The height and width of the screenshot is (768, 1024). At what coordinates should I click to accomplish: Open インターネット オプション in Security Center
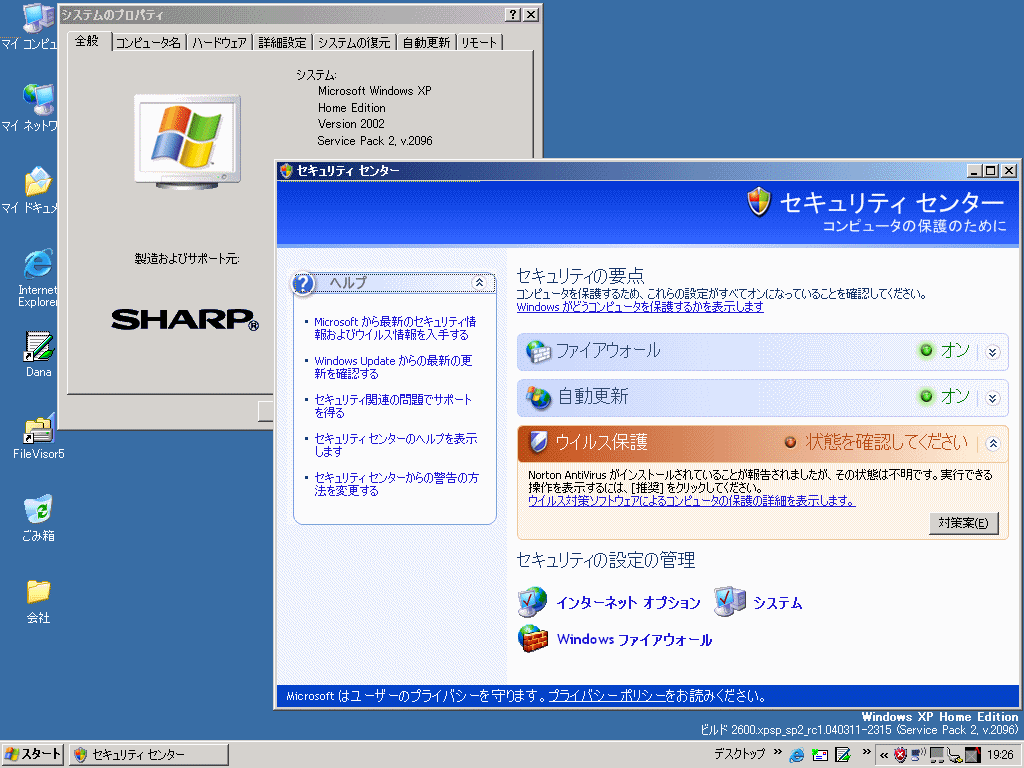point(628,603)
